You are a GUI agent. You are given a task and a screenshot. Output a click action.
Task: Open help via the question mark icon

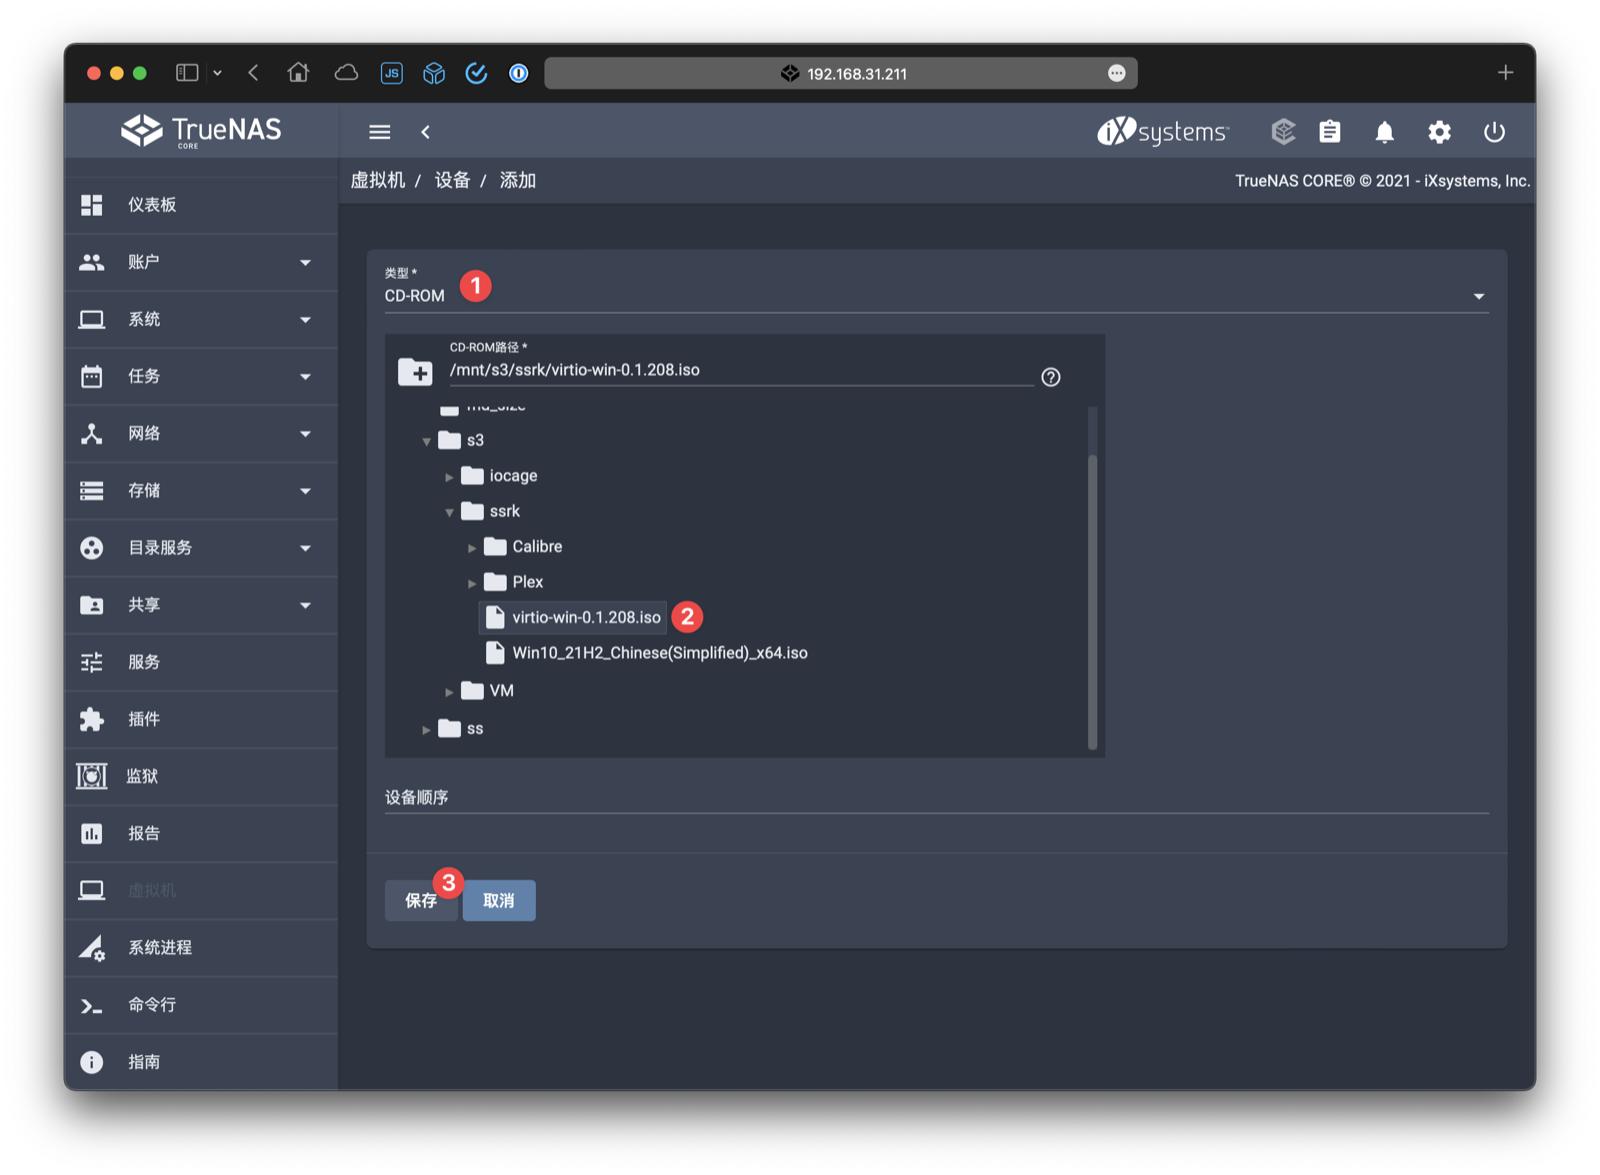coord(1050,377)
